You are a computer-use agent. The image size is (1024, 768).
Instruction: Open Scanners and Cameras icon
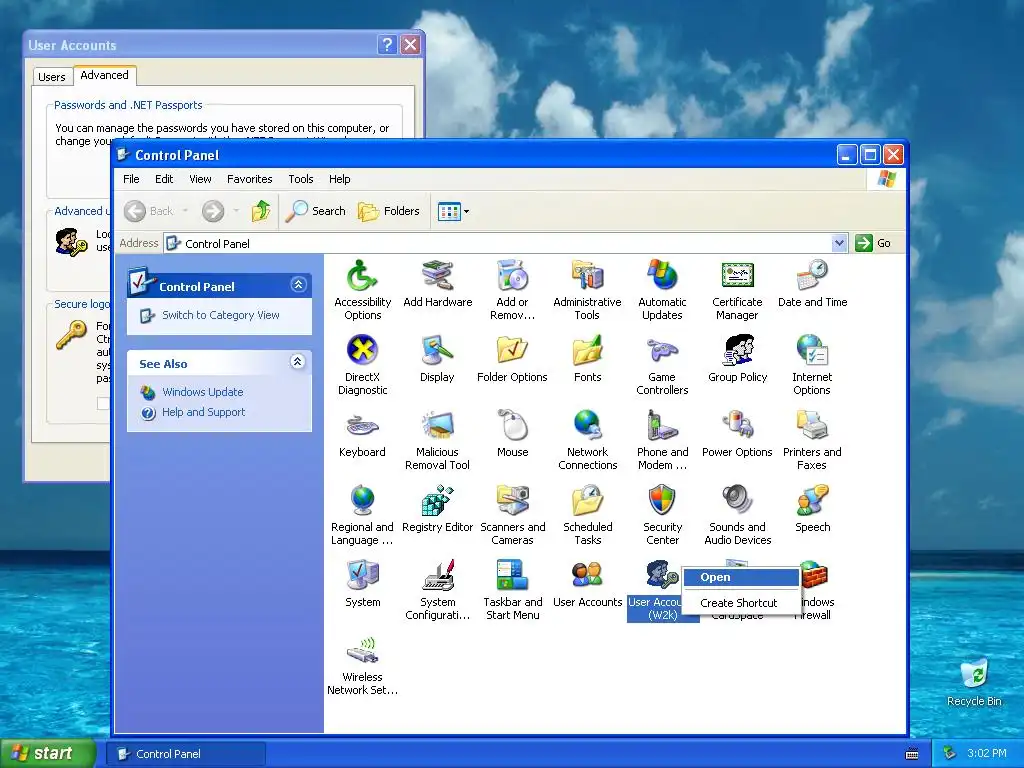click(513, 515)
